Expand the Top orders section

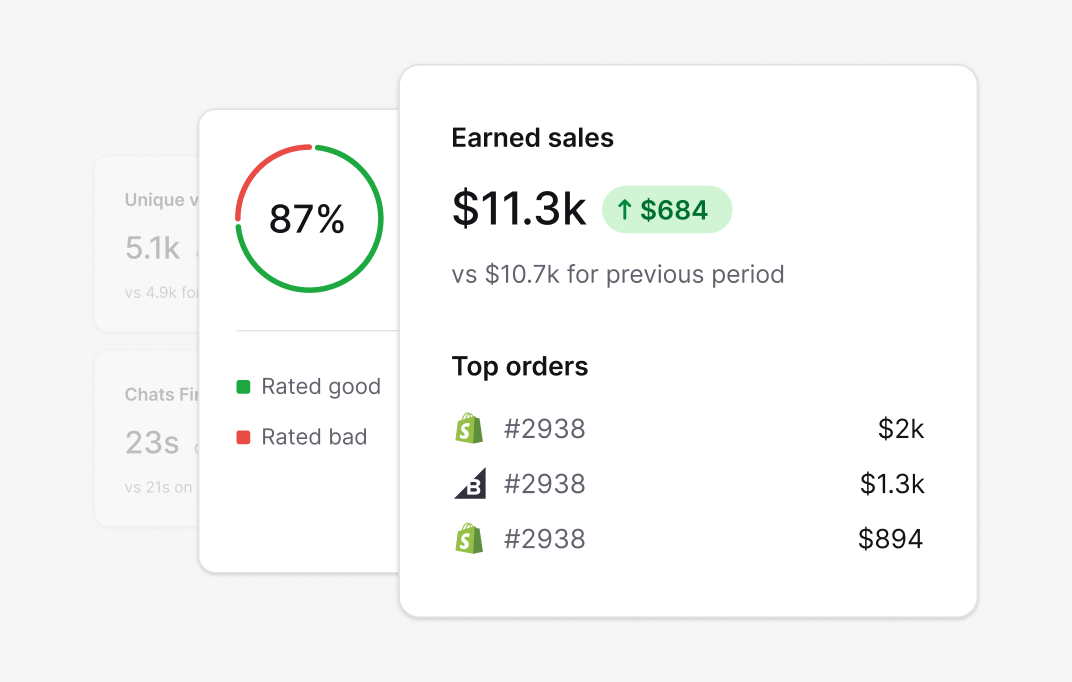tap(520, 366)
